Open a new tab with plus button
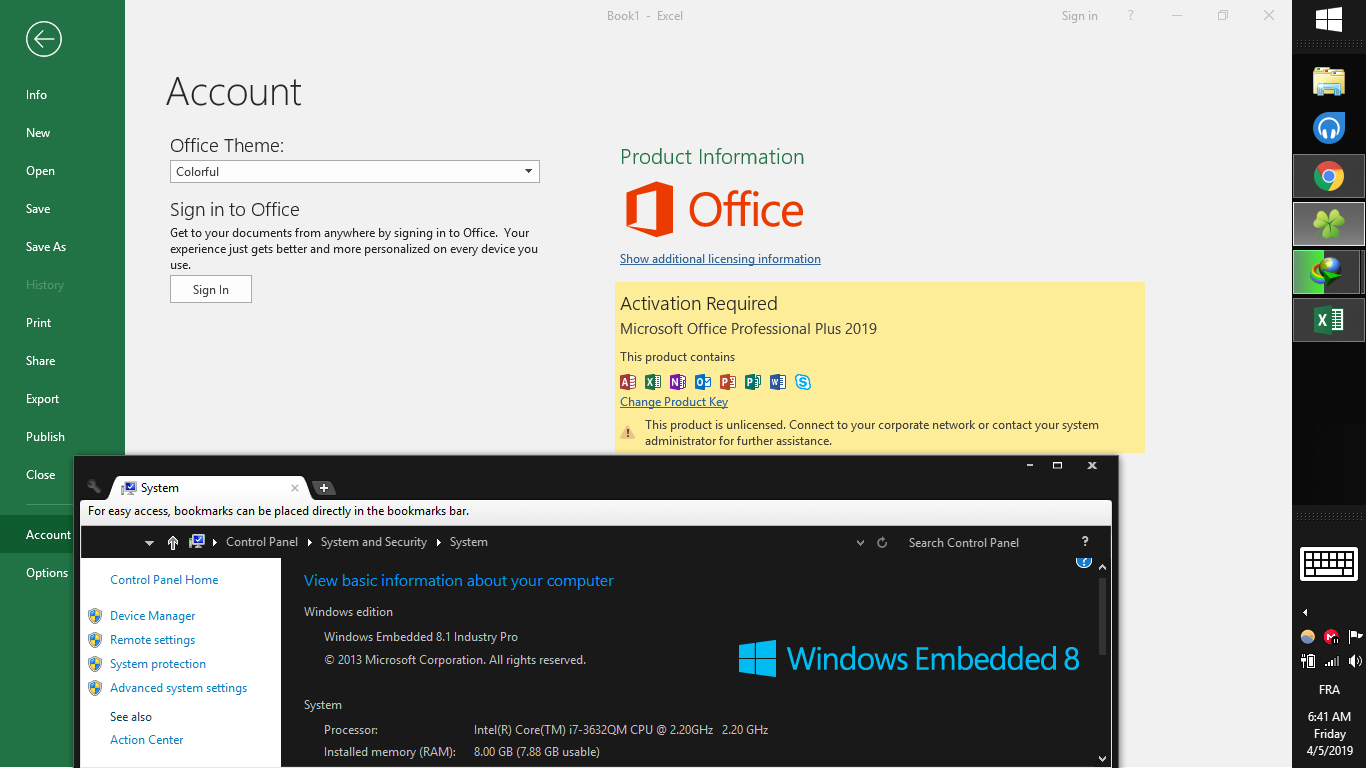The image size is (1366, 768). coord(324,488)
